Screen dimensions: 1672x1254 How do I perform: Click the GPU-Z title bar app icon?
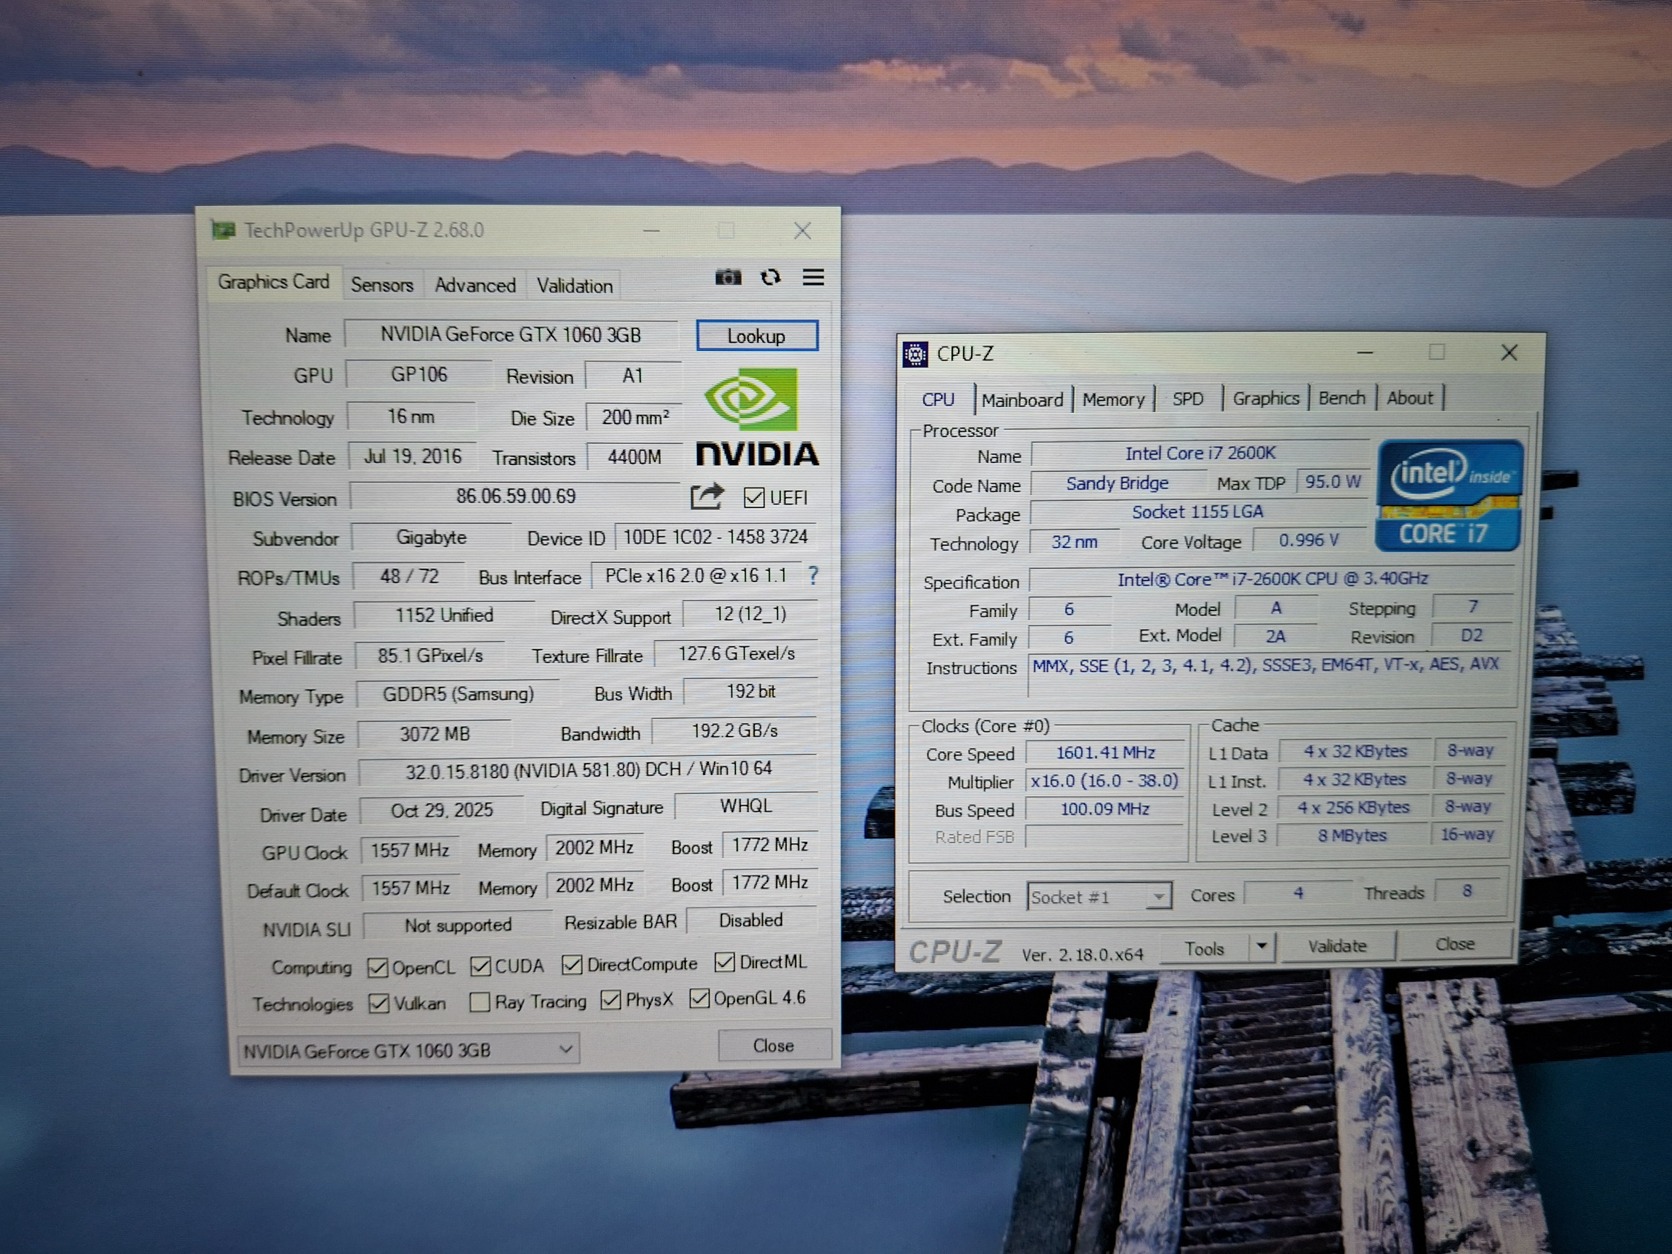click(x=223, y=231)
